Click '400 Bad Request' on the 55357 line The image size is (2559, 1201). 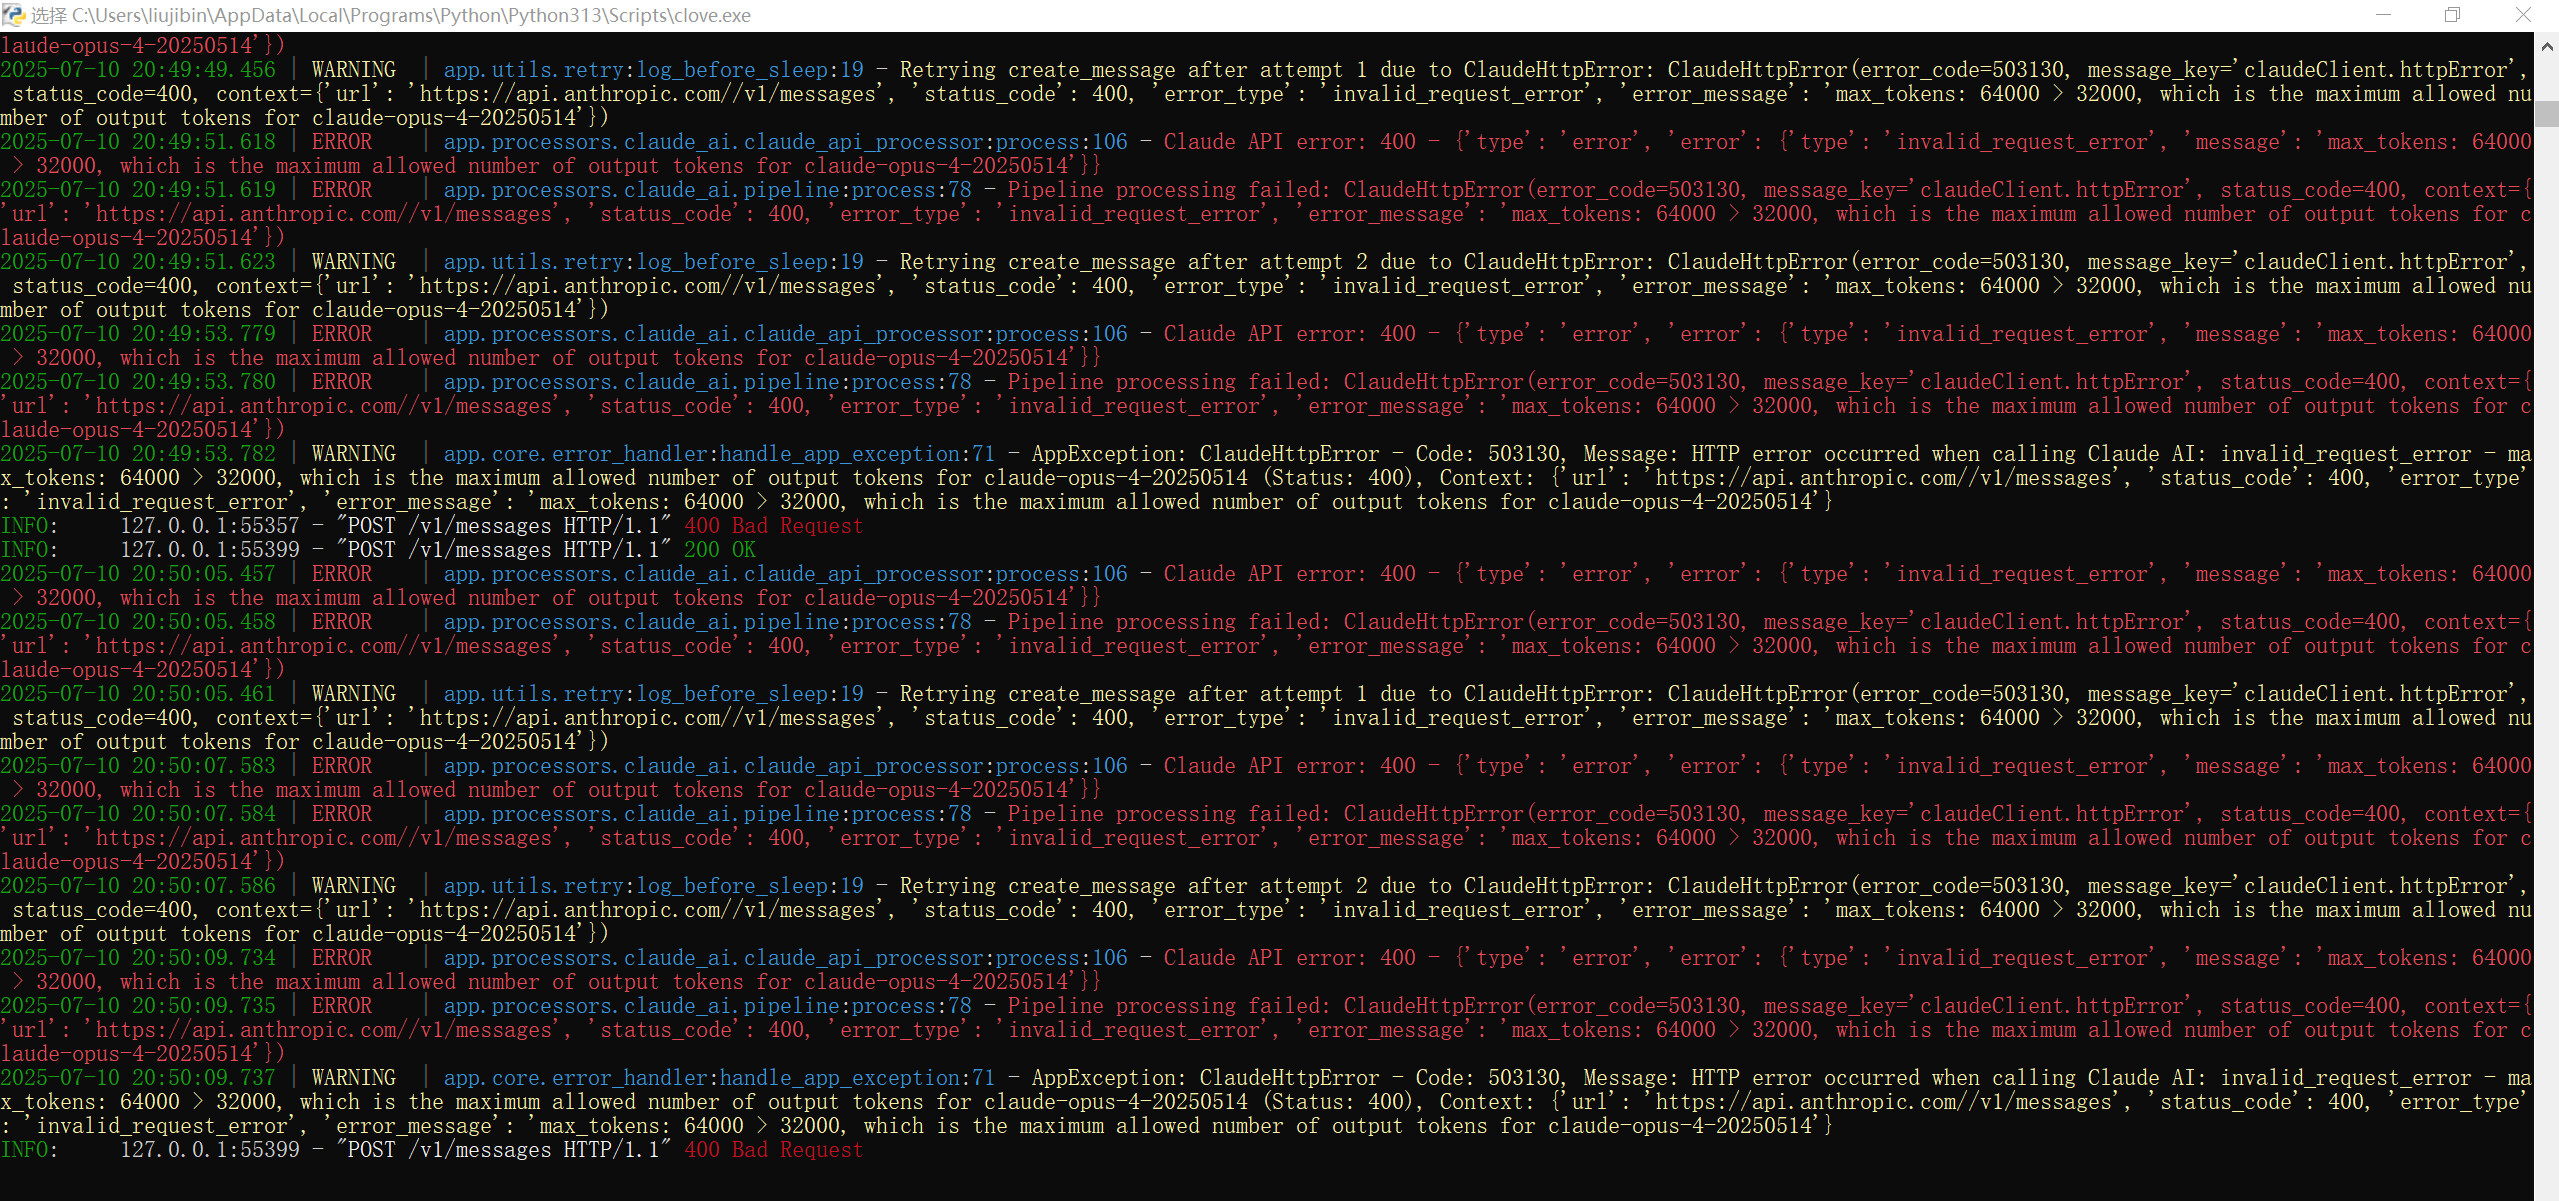click(x=772, y=526)
